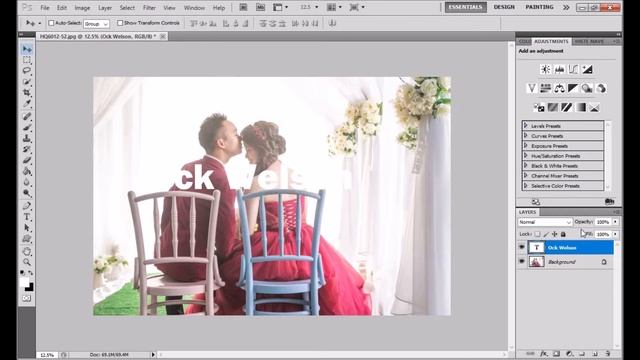Toggle lock transparent pixels
Image resolution: width=640 pixels, height=360 pixels.
click(x=538, y=234)
